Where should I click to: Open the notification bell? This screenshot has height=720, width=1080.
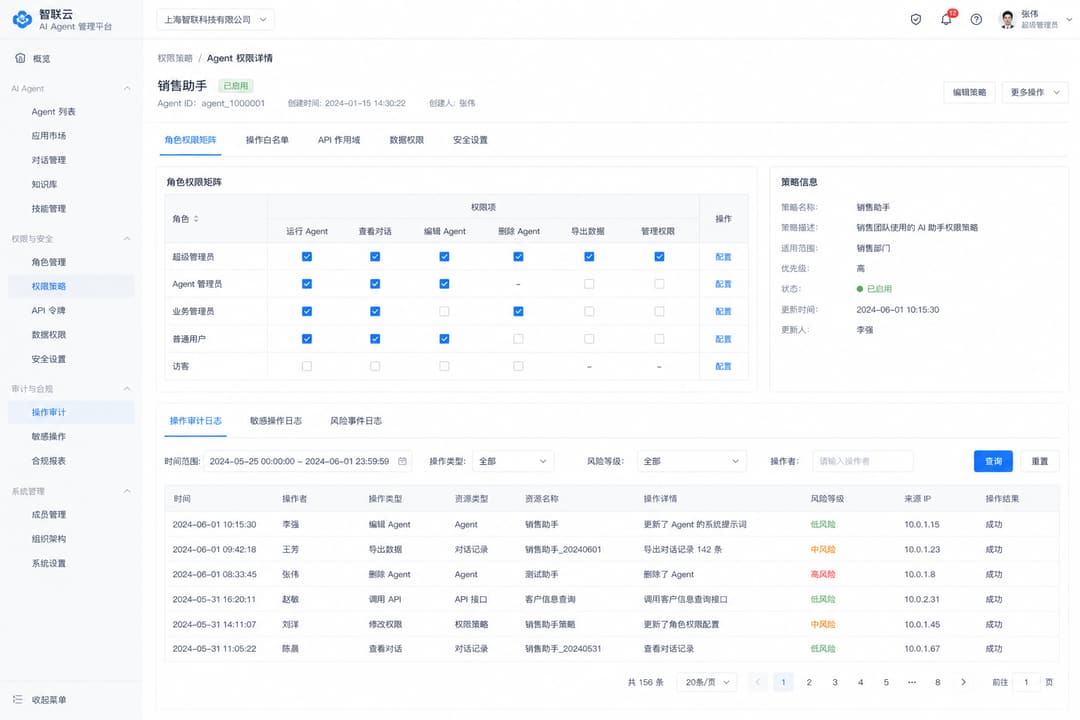pos(946,19)
